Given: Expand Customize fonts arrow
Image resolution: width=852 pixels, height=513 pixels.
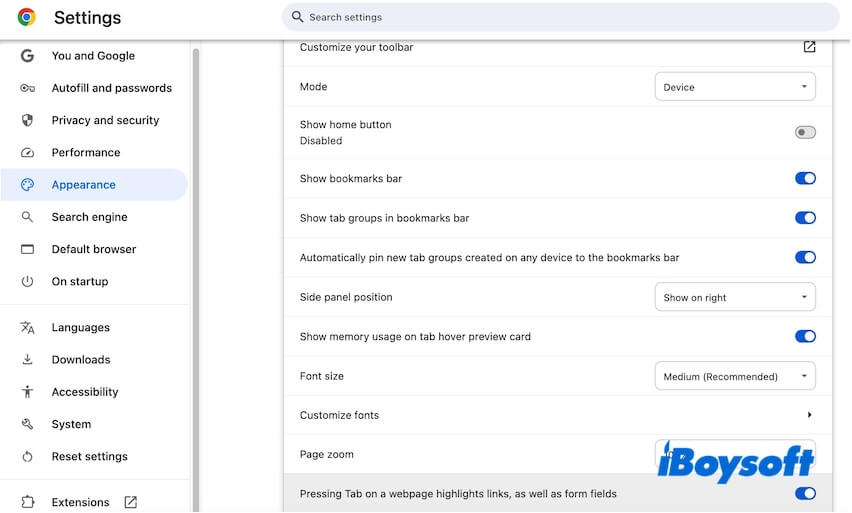Looking at the screenshot, I should pos(809,415).
